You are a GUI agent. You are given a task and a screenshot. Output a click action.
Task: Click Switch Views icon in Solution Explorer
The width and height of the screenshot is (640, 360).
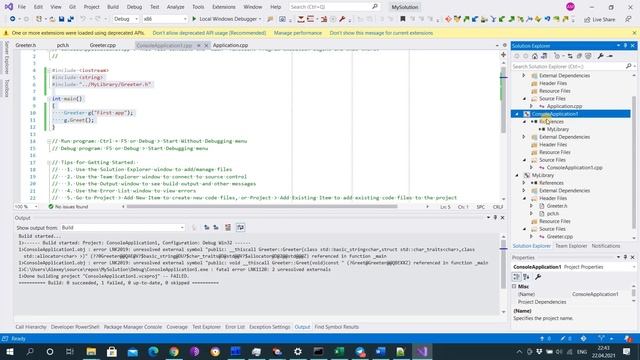click(x=544, y=56)
